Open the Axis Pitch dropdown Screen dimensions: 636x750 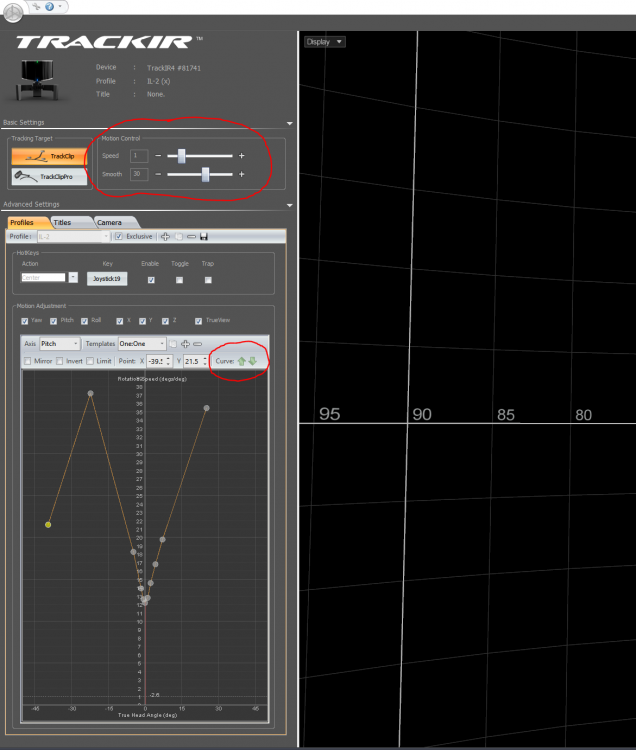59,343
